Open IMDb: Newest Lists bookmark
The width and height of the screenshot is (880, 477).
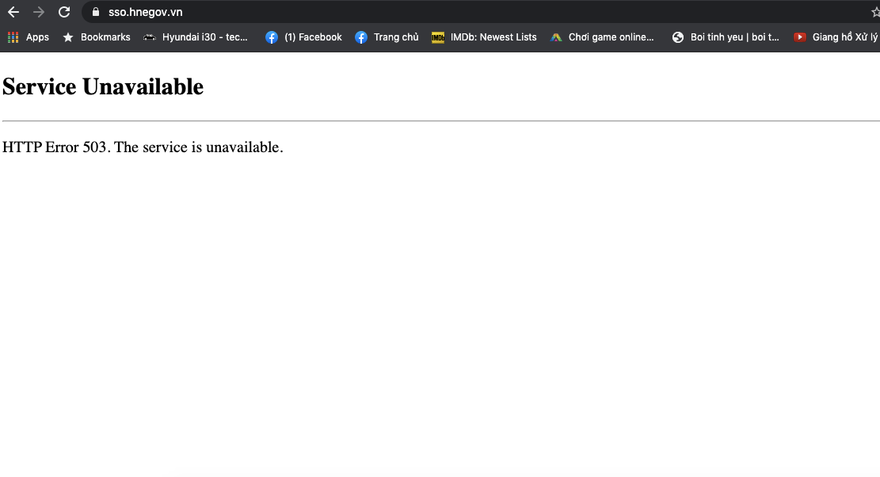tap(484, 37)
